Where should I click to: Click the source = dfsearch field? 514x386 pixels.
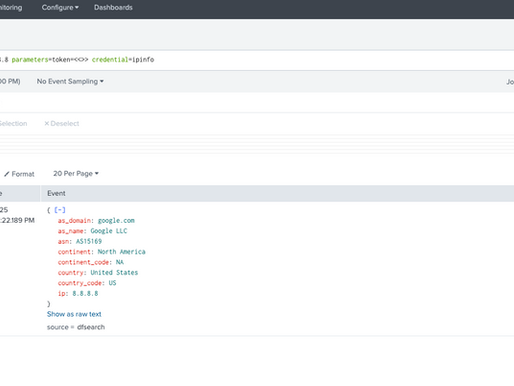[x=76, y=327]
